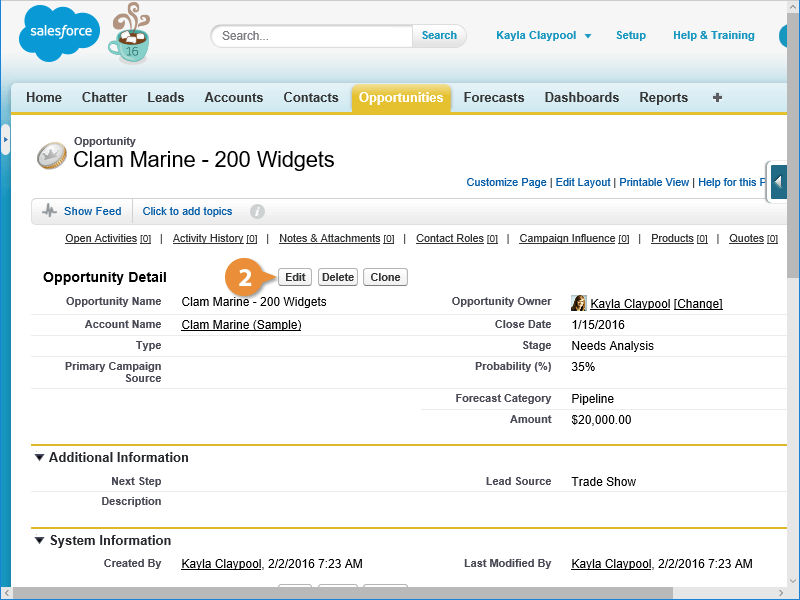Click to add topics link
The height and width of the screenshot is (600, 800).
(x=187, y=211)
